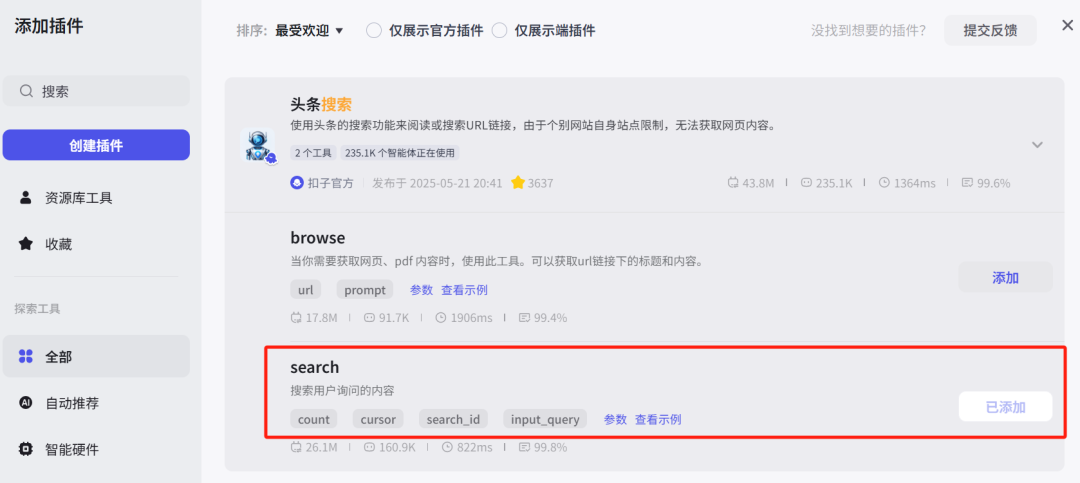Click the 智能硬件 chip icon

25,449
